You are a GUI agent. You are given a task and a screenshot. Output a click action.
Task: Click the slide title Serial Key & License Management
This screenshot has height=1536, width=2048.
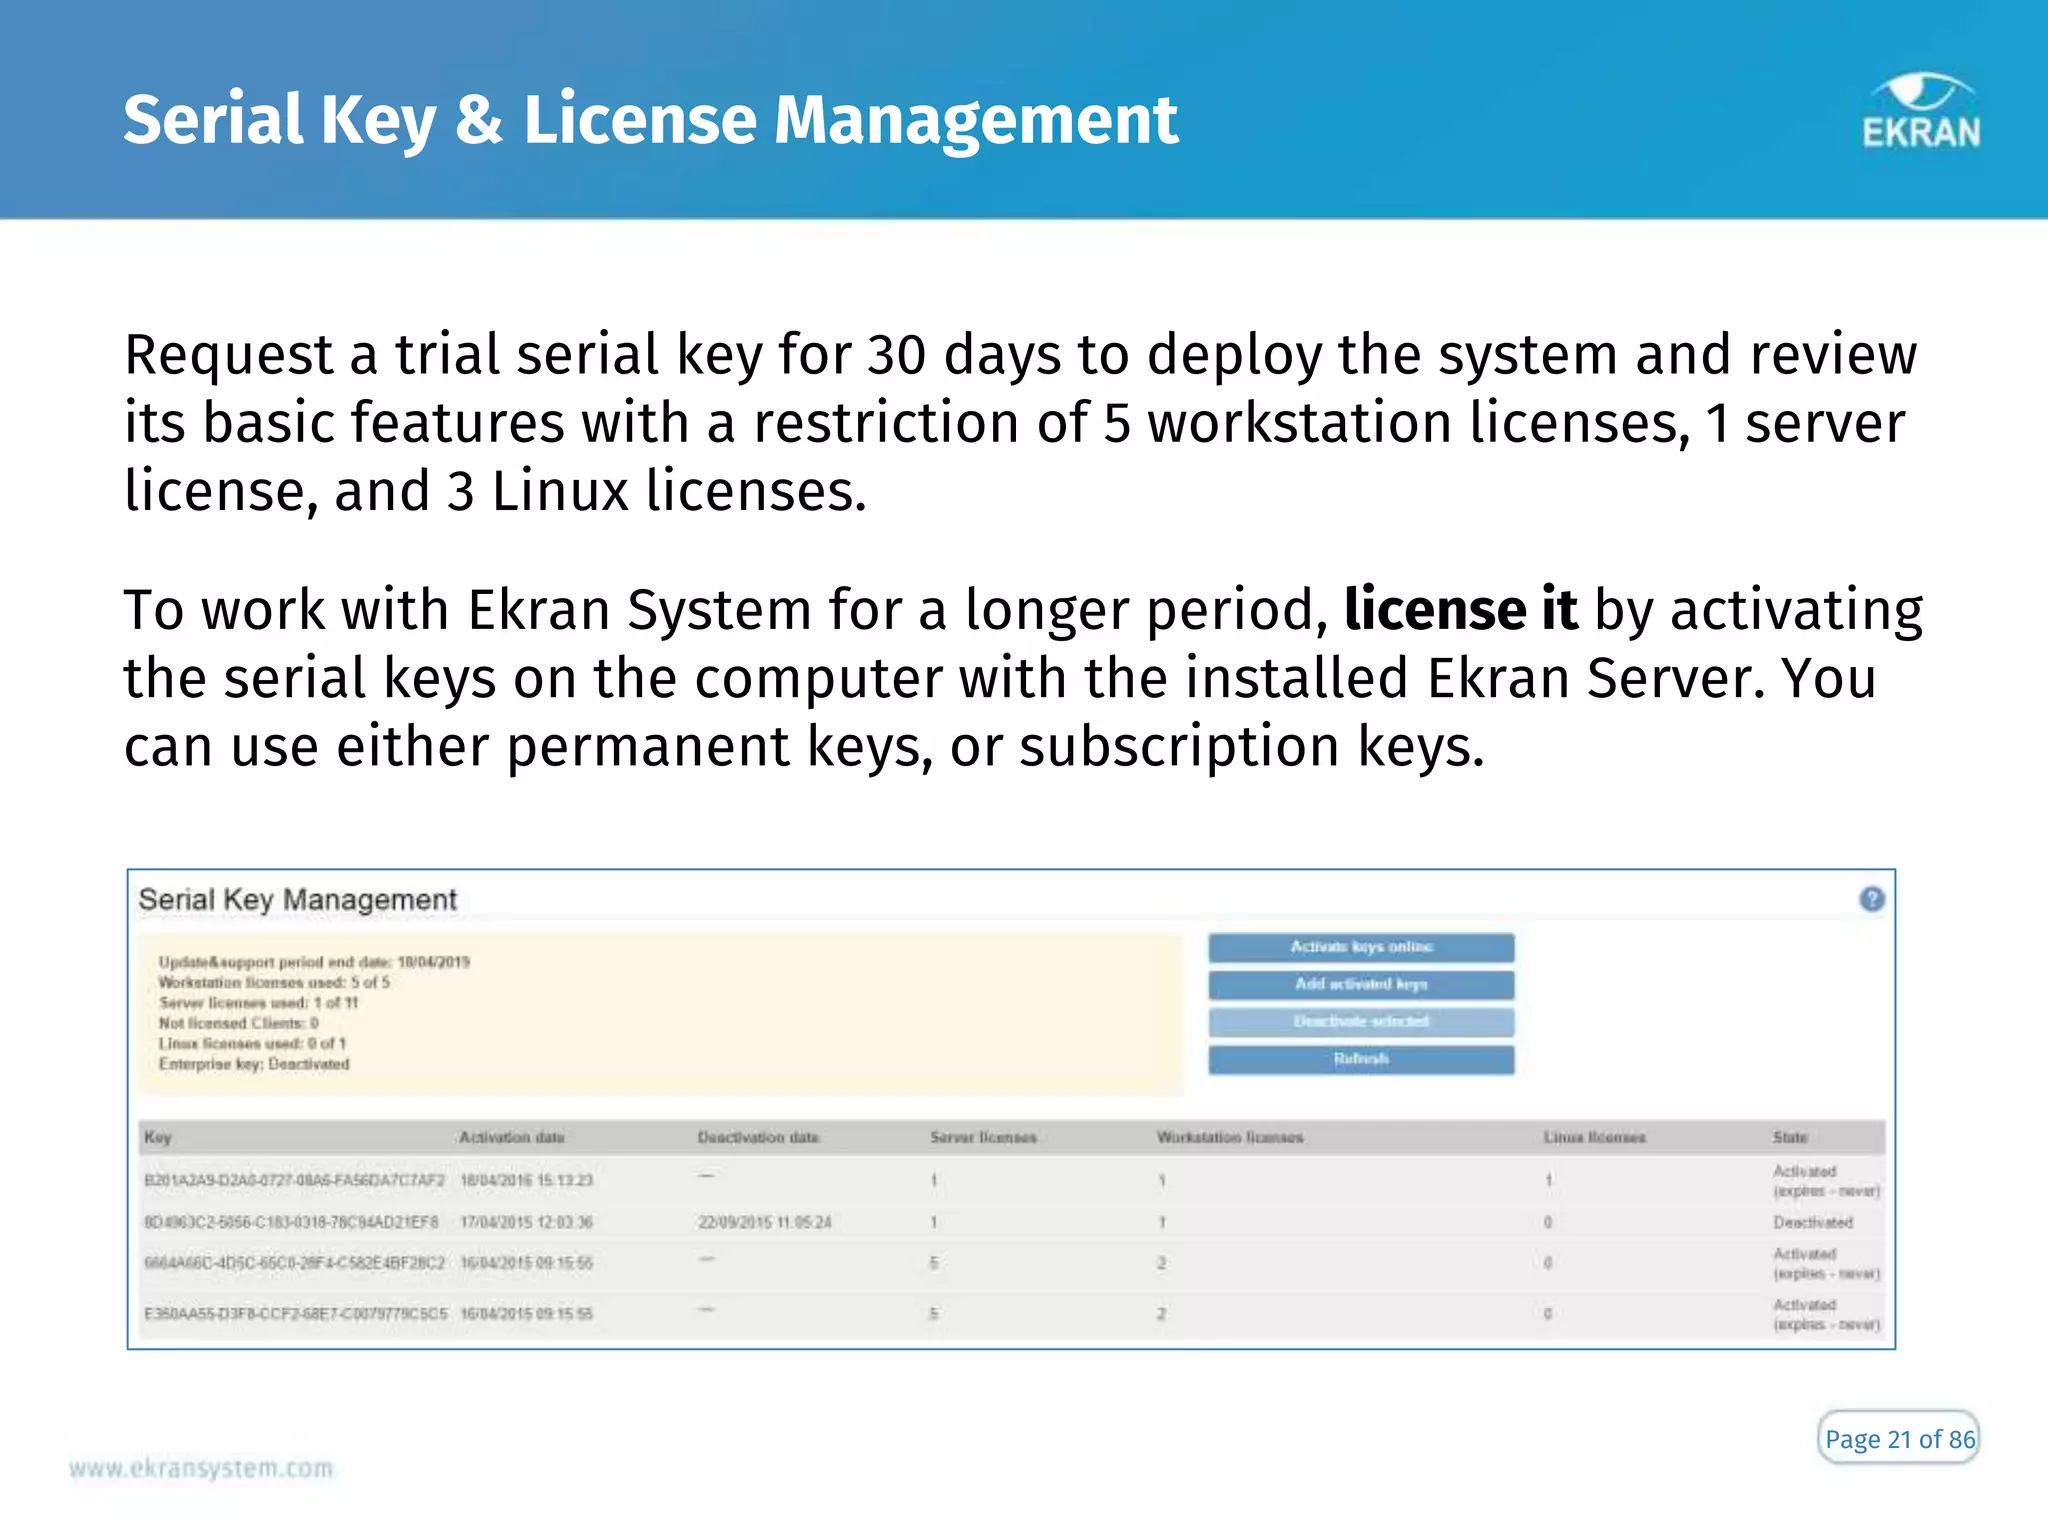pos(650,122)
